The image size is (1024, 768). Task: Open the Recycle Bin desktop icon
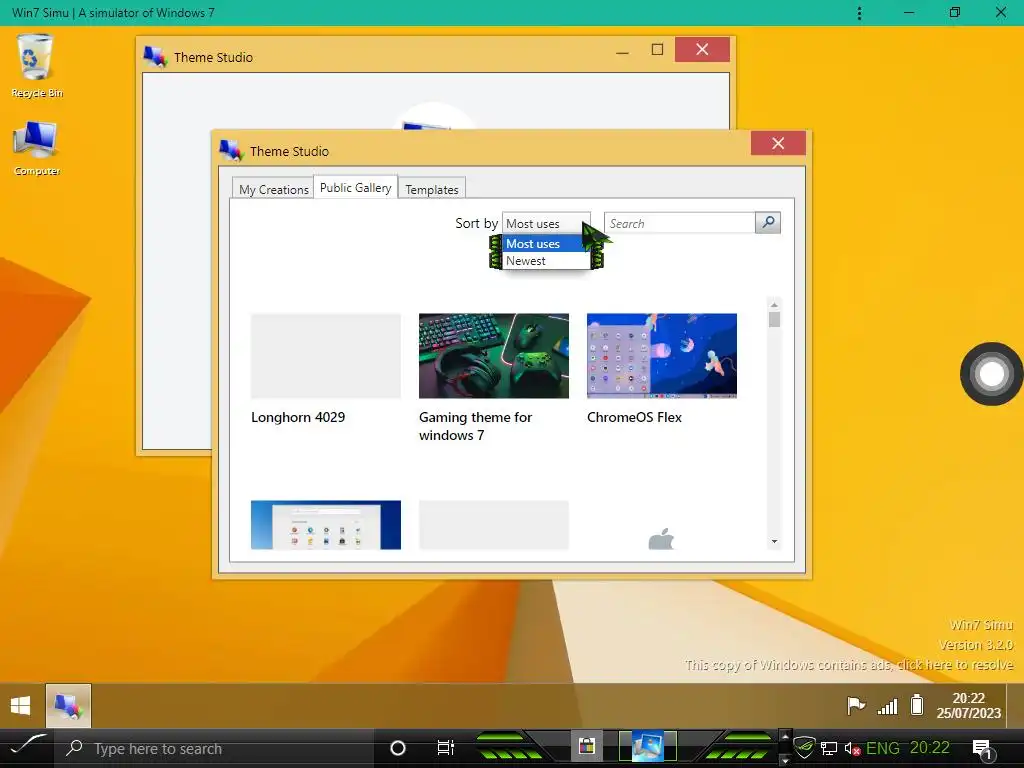(x=36, y=65)
